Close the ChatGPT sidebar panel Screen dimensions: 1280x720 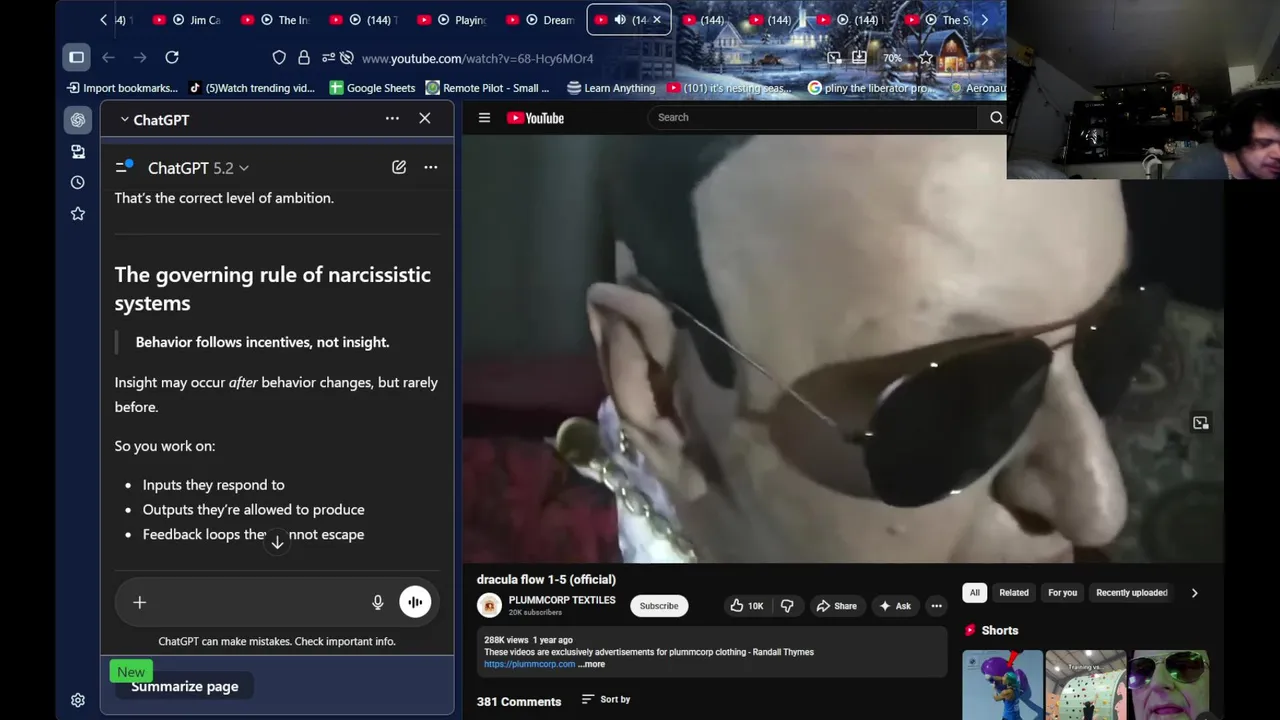[425, 118]
